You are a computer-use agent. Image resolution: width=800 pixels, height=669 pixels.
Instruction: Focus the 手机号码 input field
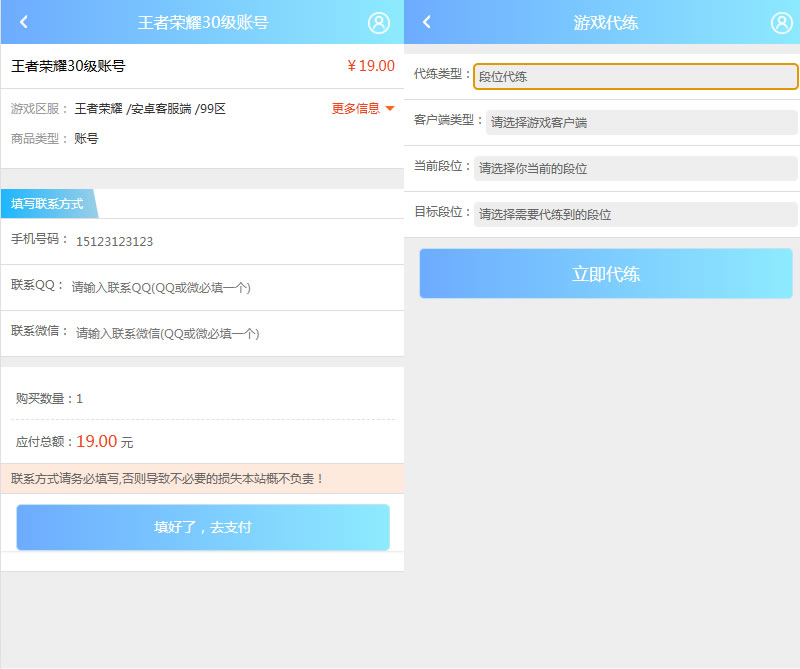(235, 241)
